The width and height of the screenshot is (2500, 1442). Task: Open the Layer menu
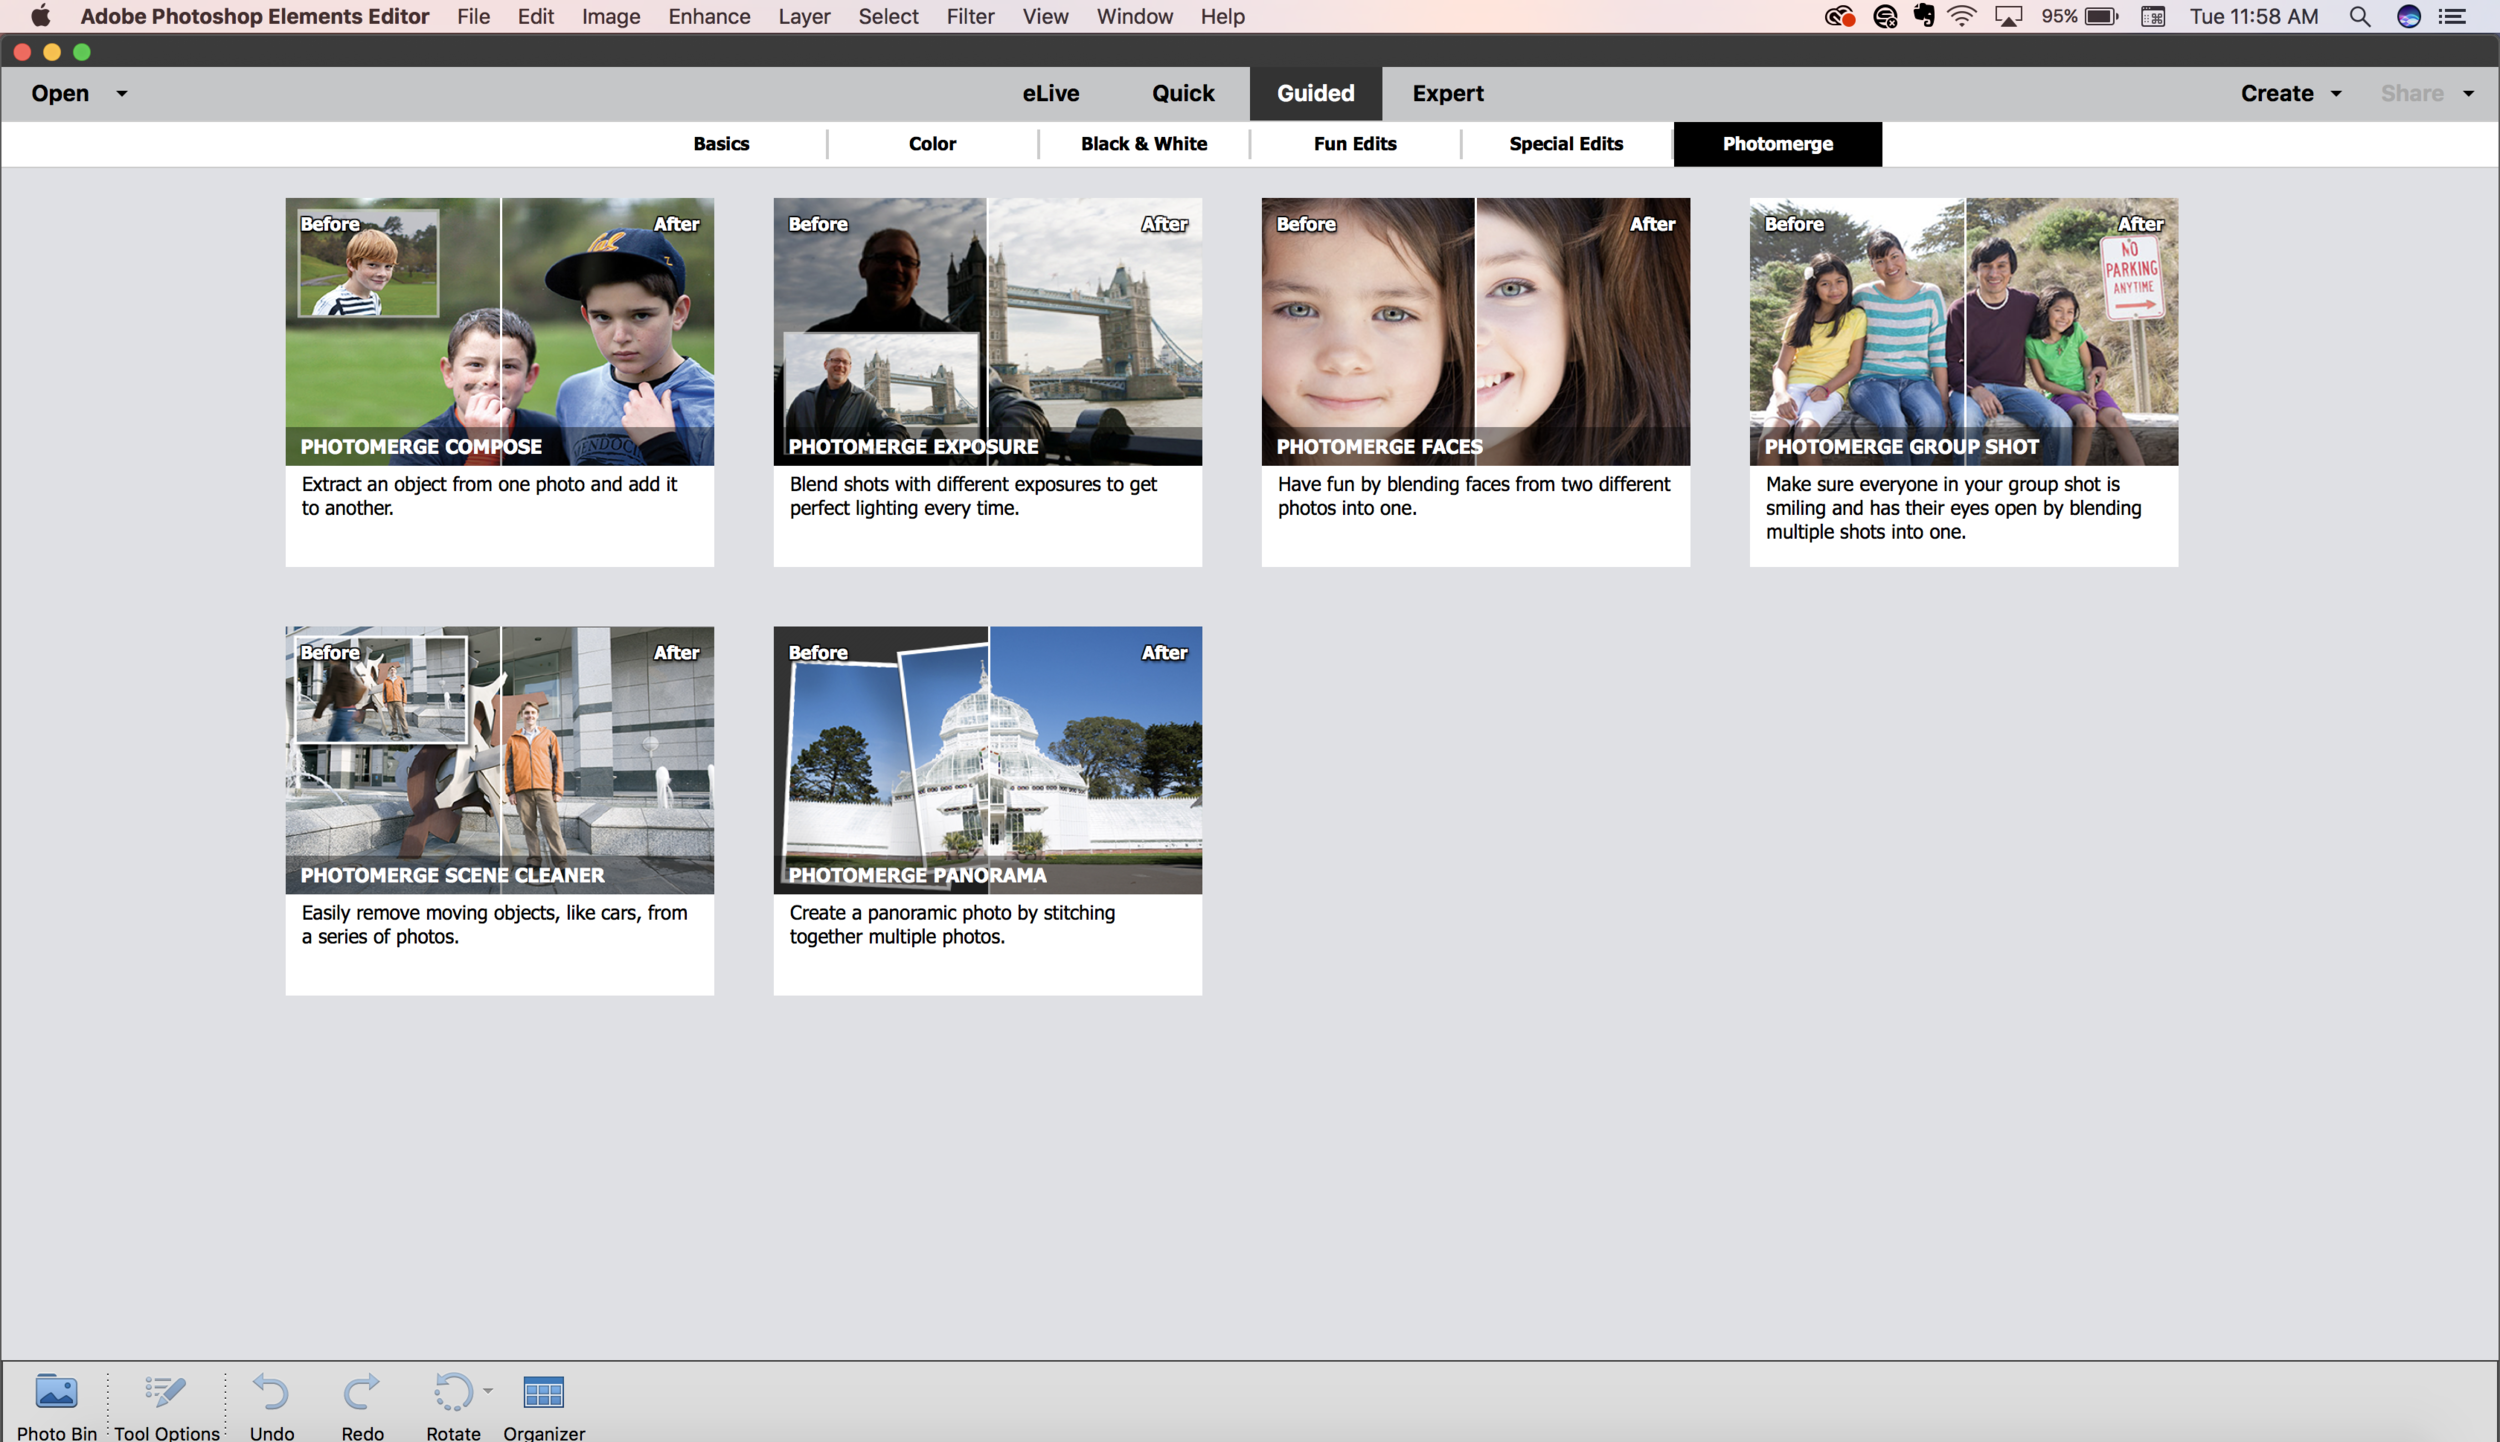tap(804, 17)
